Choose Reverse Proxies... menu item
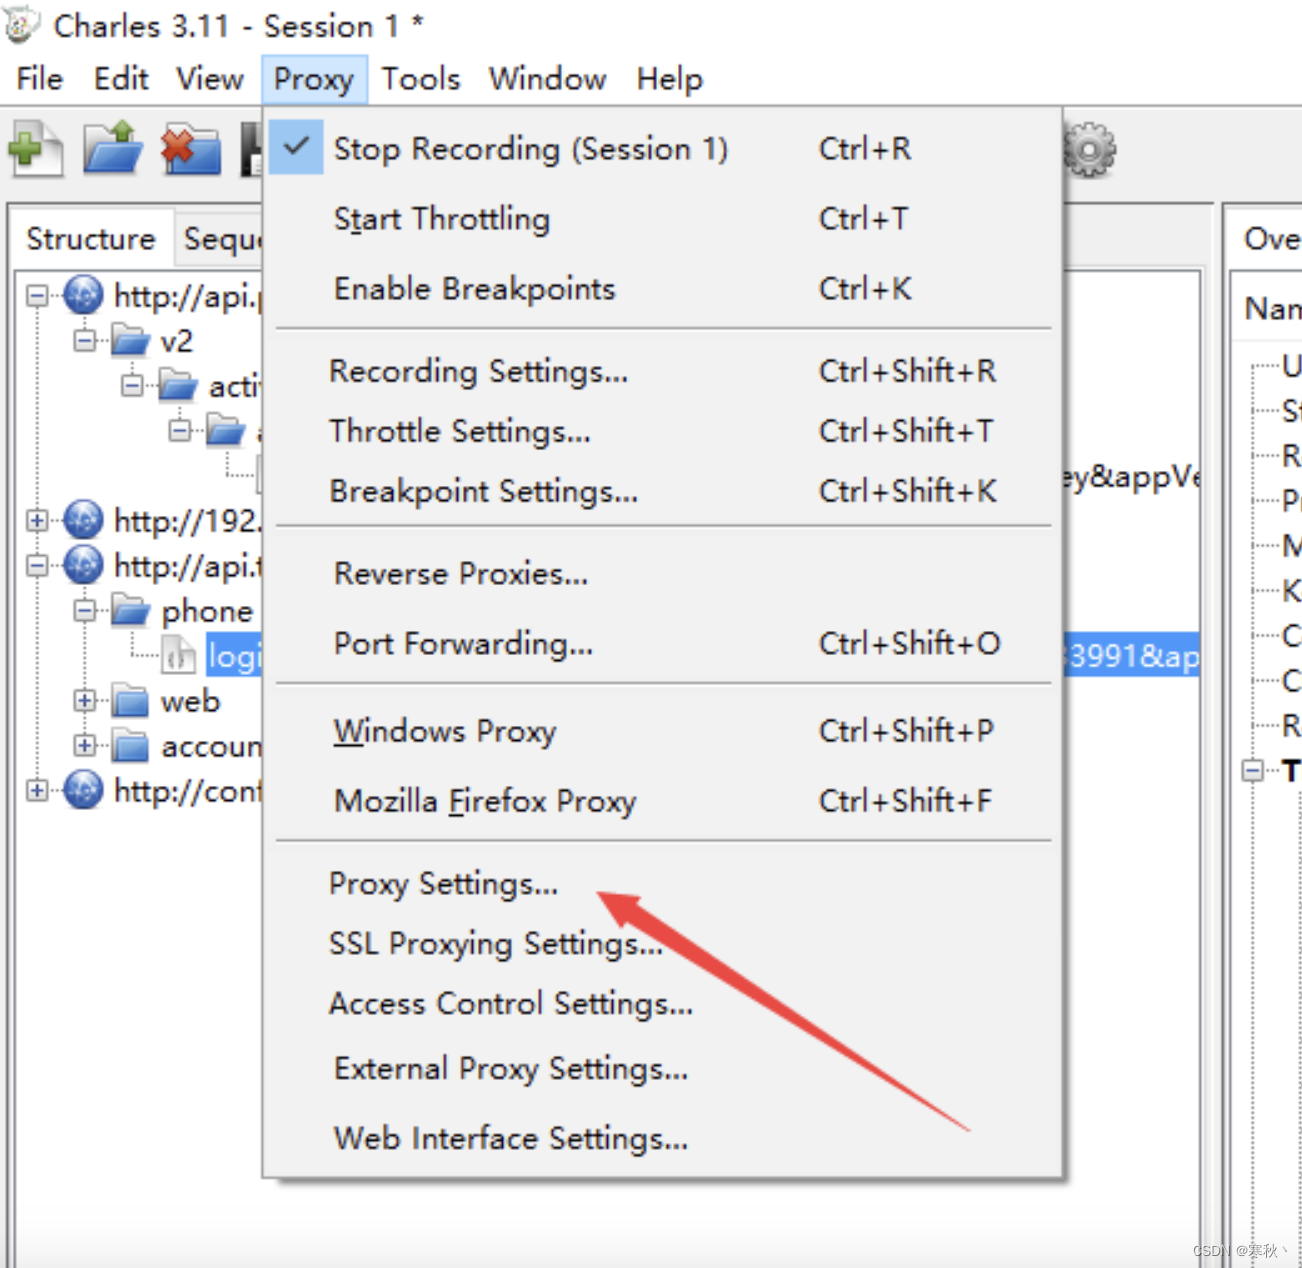This screenshot has height=1268, width=1302. 662,573
